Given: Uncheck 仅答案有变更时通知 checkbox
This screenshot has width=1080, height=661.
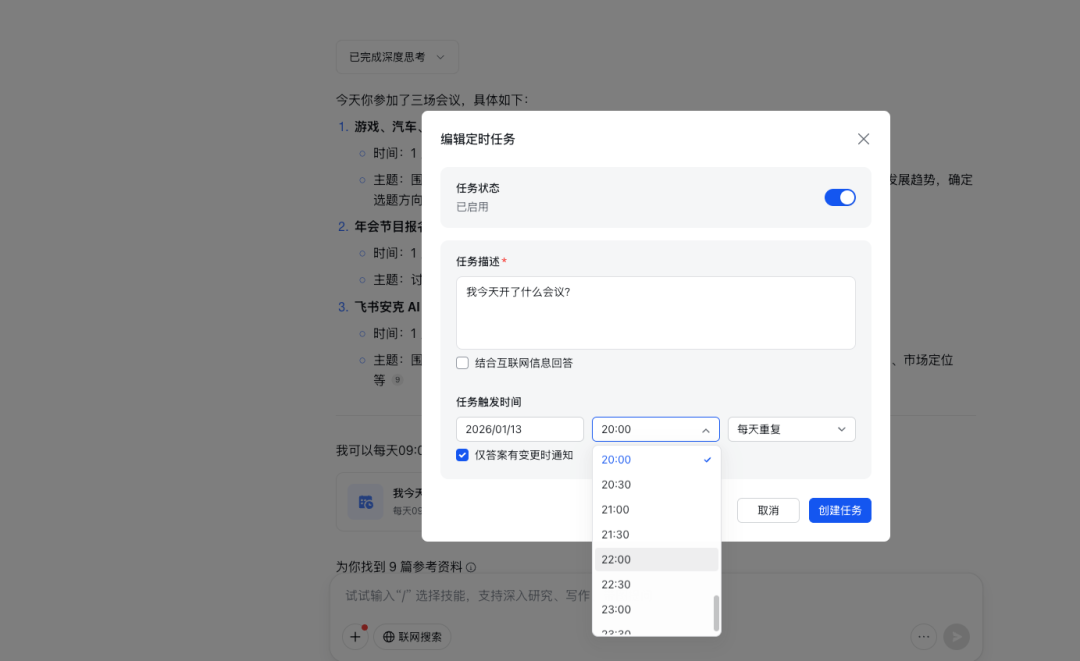Looking at the screenshot, I should (462, 455).
